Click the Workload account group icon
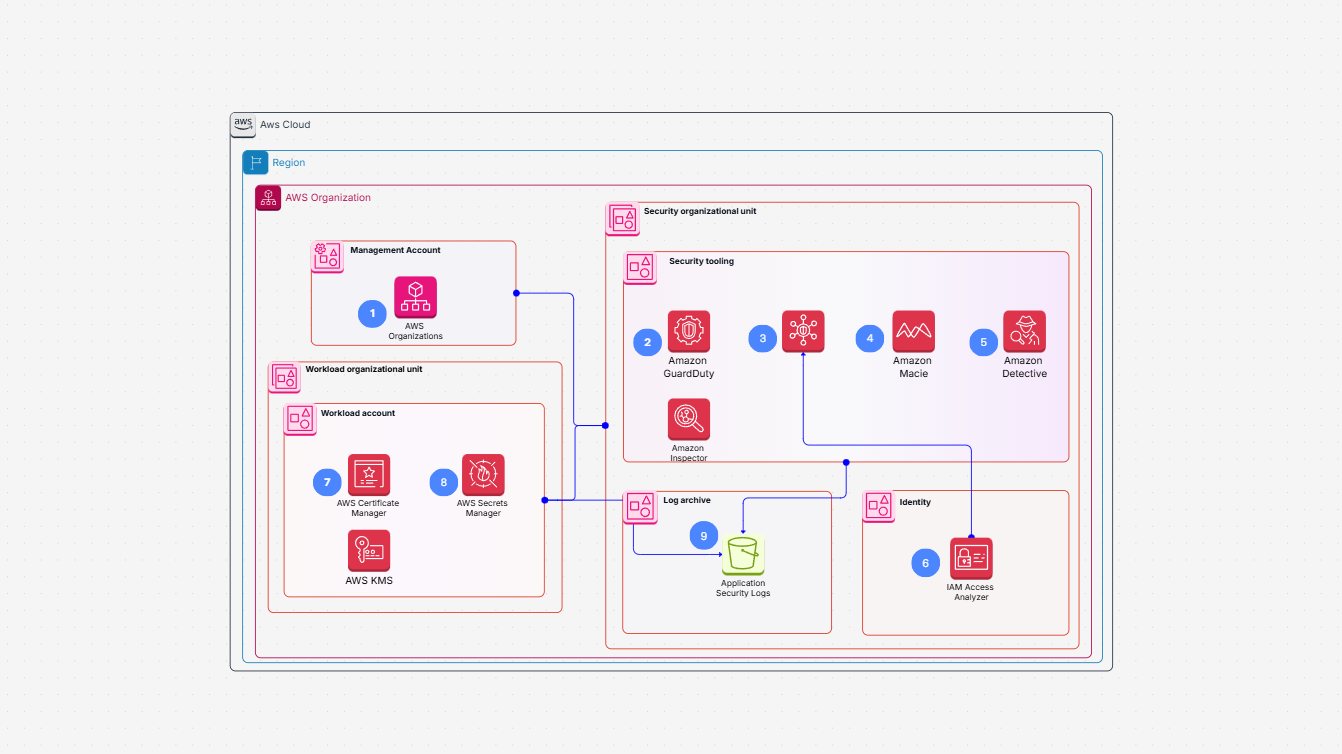Viewport: 1342px width, 754px height. coord(300,419)
